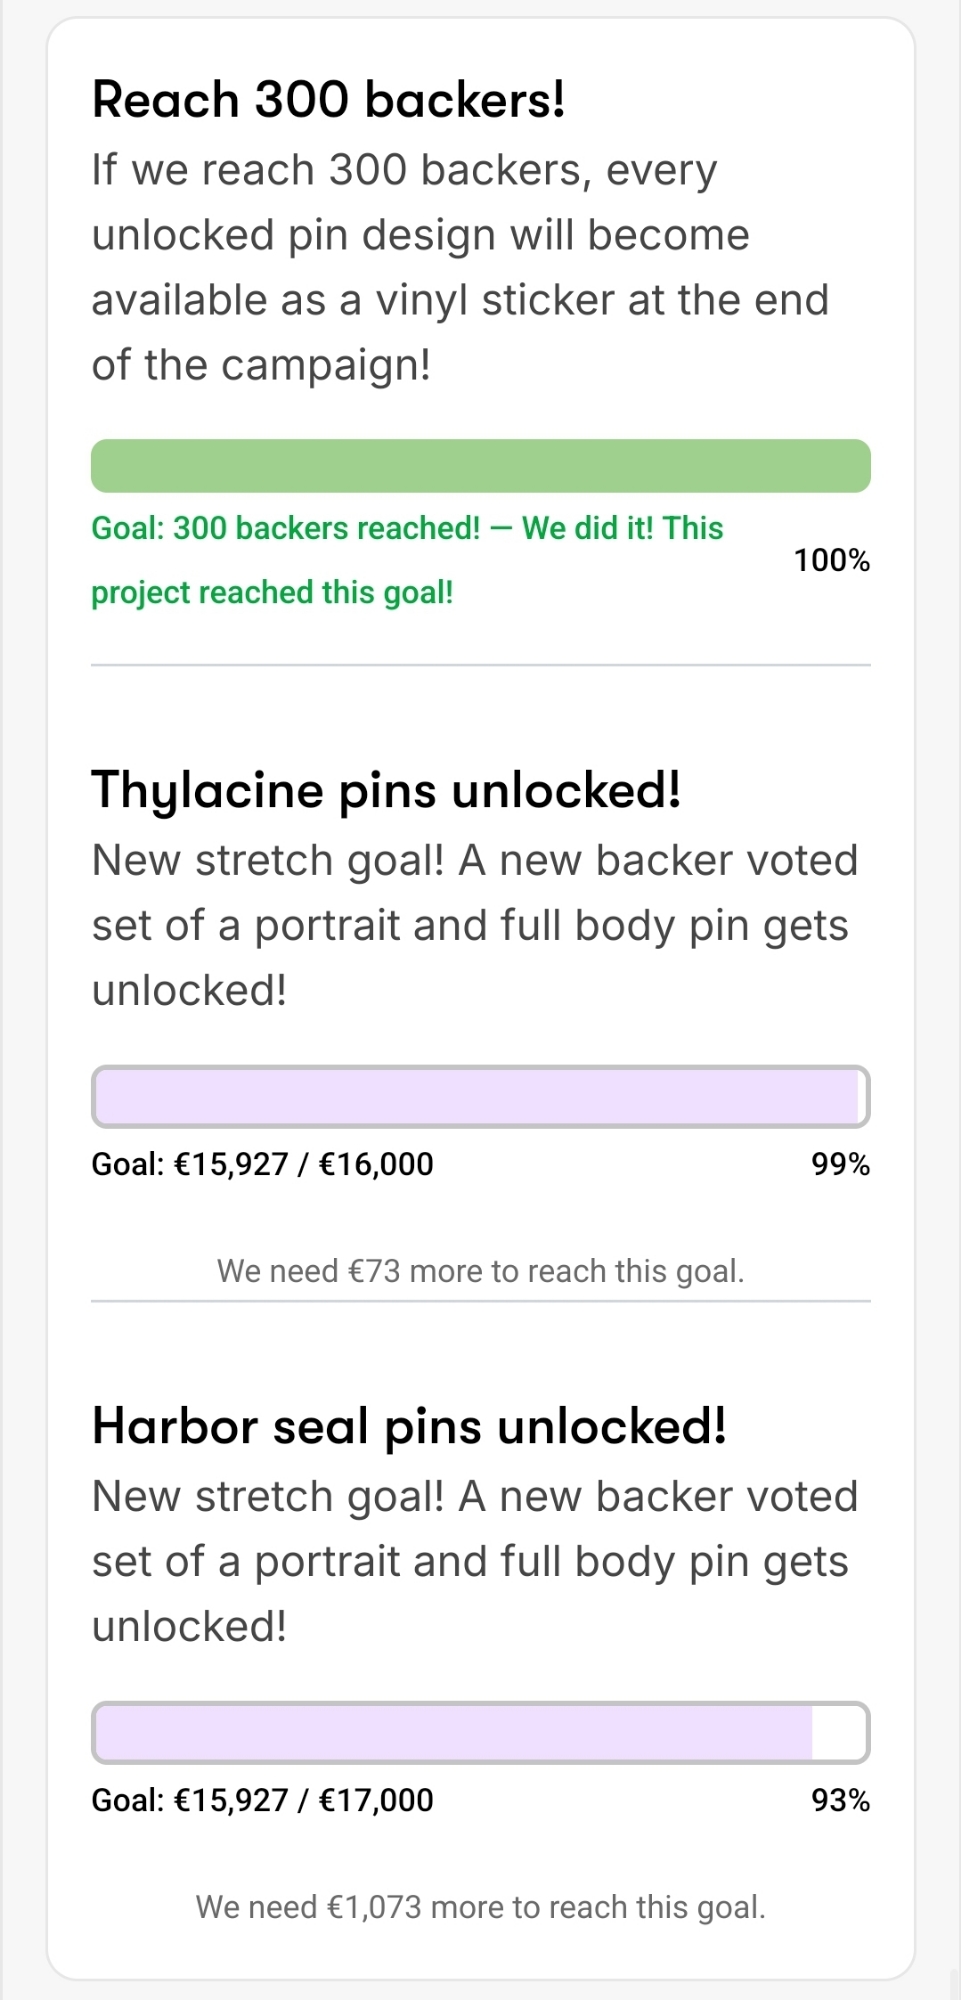Click the divider line below the backers goal
The image size is (961, 2000).
click(x=480, y=665)
